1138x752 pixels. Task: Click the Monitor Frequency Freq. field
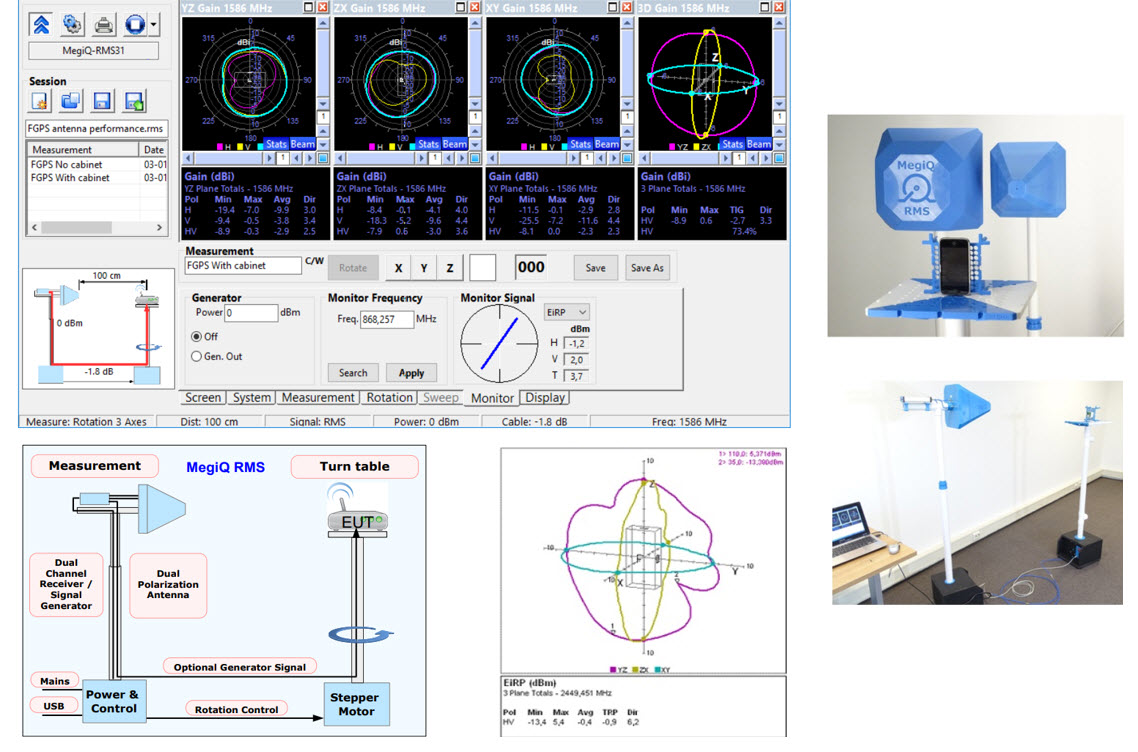(387, 319)
